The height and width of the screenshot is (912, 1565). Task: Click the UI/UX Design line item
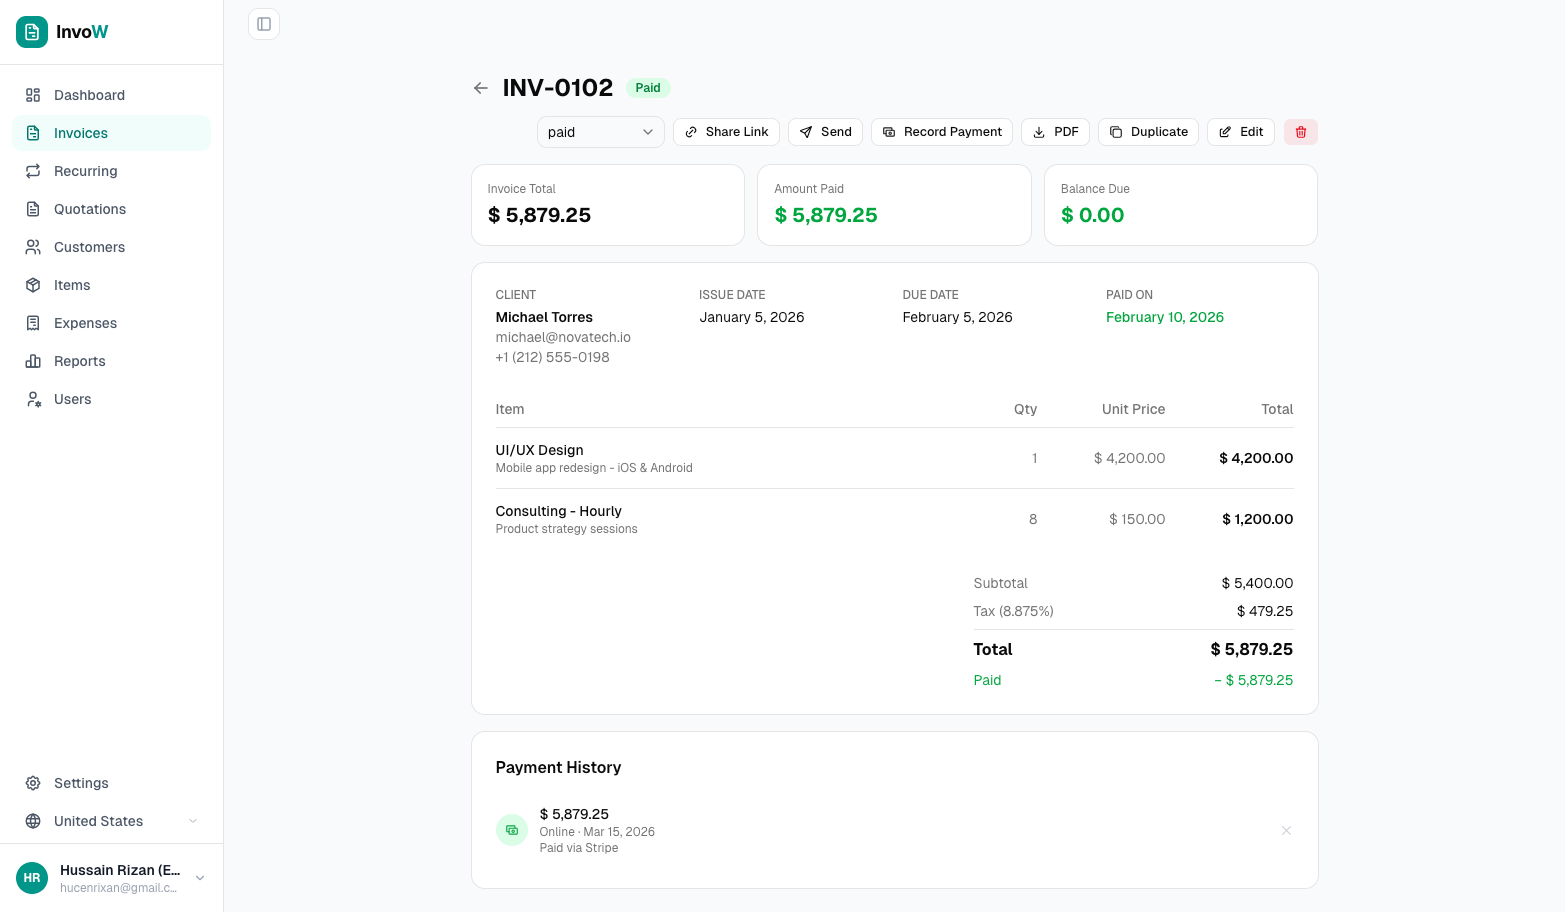(x=894, y=458)
